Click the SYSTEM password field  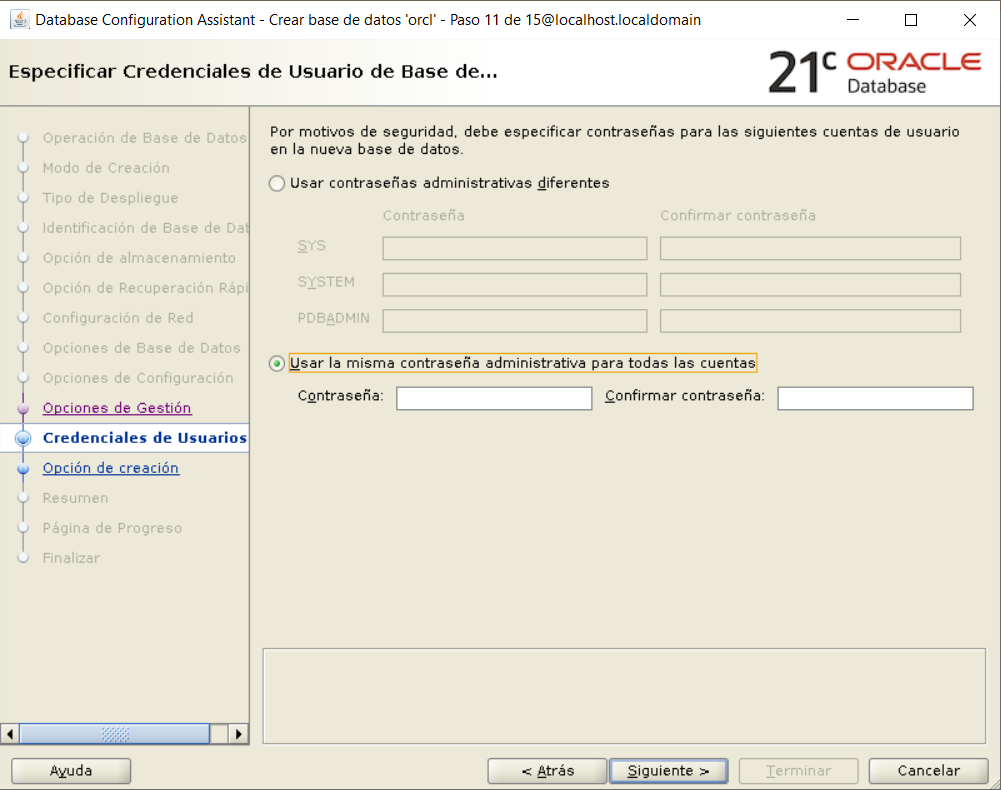tap(515, 284)
